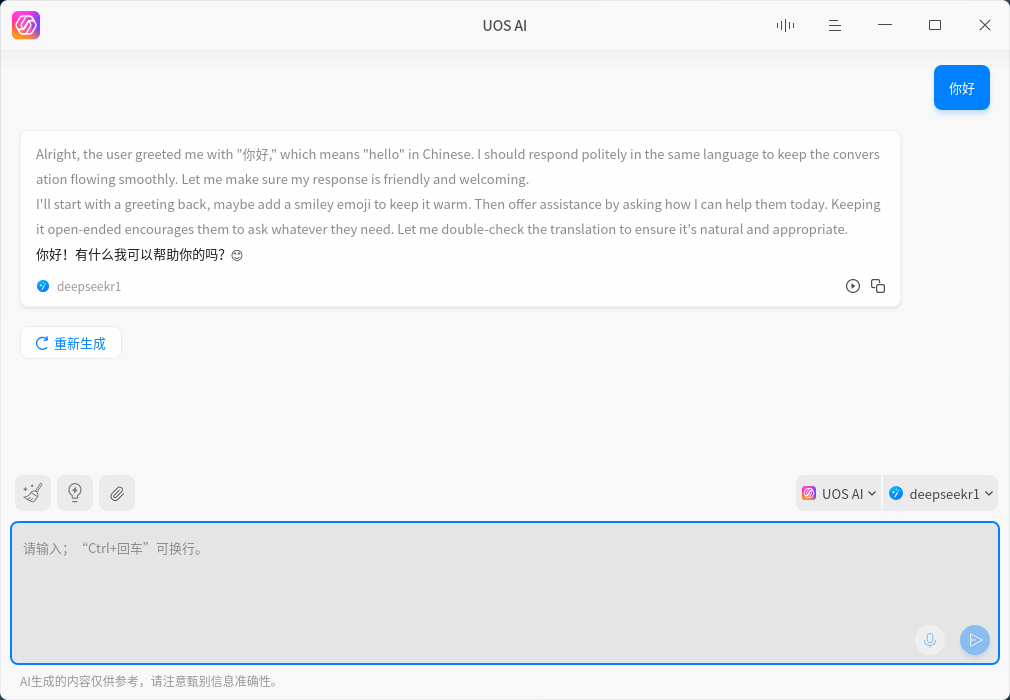Open the voice waveform icon in title bar
The image size is (1010, 700).
pyautogui.click(x=785, y=26)
